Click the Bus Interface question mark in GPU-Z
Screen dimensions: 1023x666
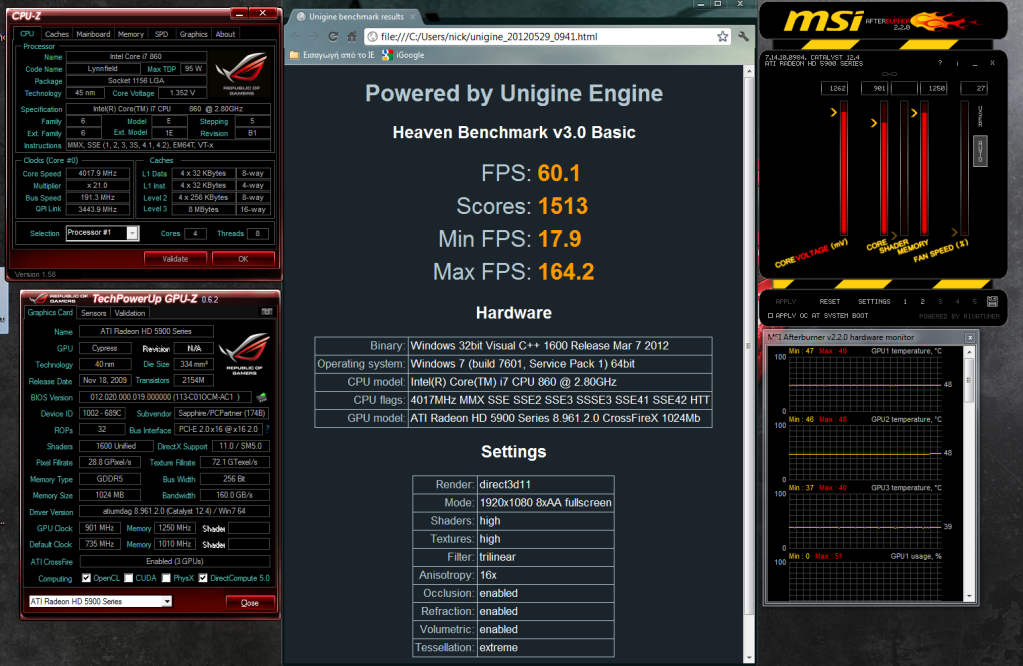[267, 429]
